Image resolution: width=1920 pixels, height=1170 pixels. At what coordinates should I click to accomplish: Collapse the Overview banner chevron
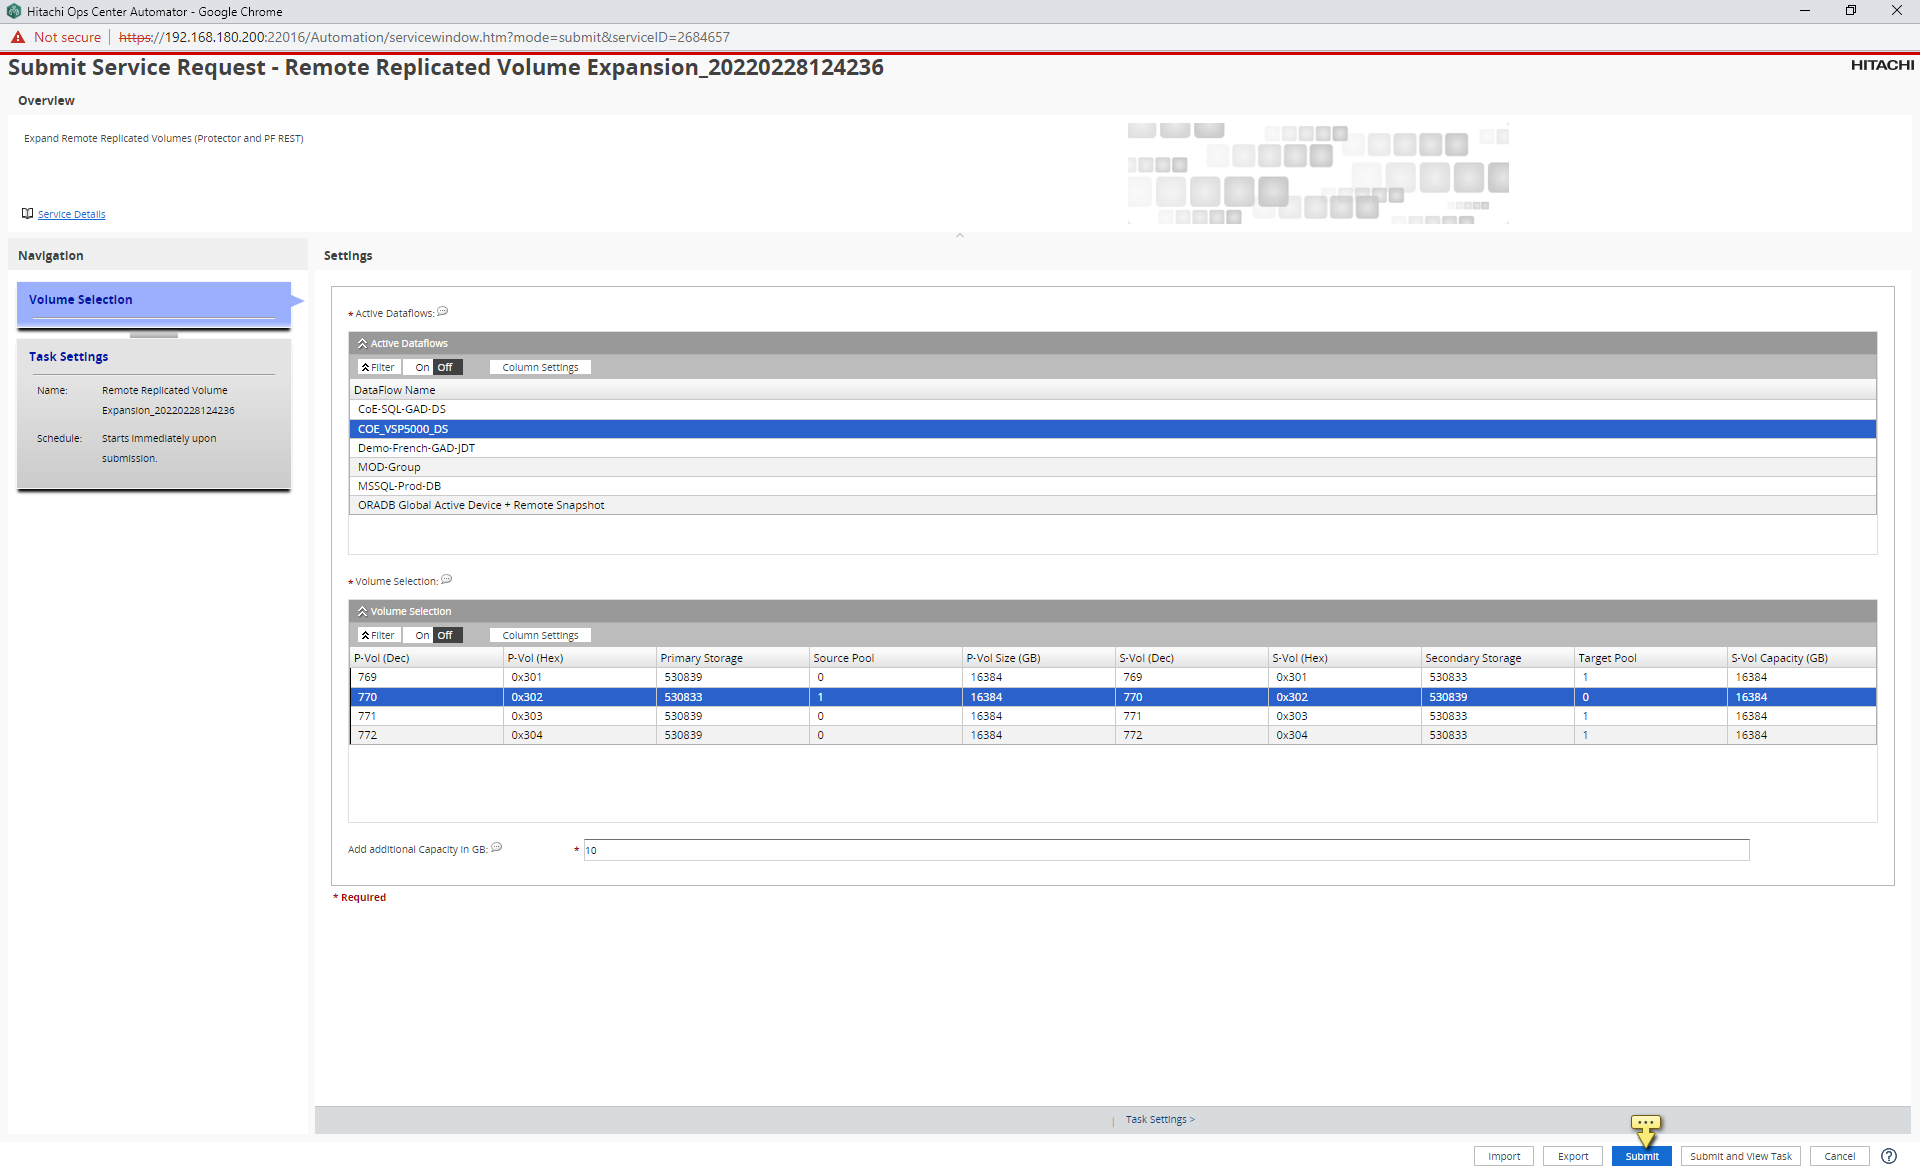click(x=960, y=234)
